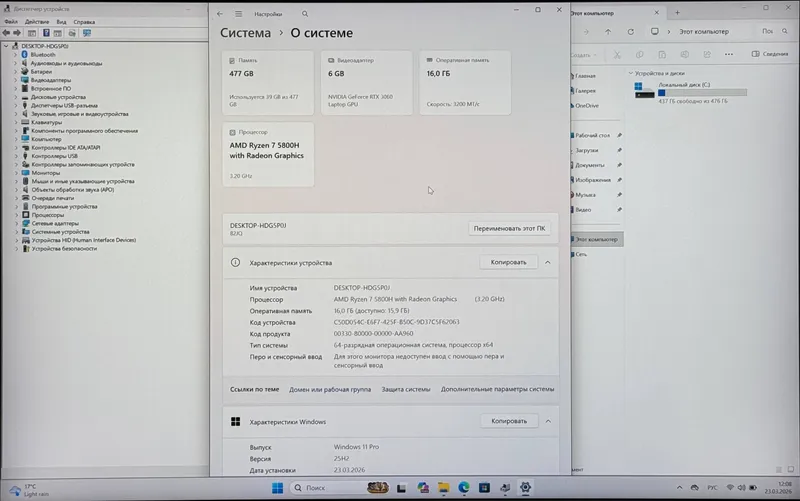The image size is (800, 501).
Task: Click Forward arrow in Device Manager toolbar
Action: 17,33
